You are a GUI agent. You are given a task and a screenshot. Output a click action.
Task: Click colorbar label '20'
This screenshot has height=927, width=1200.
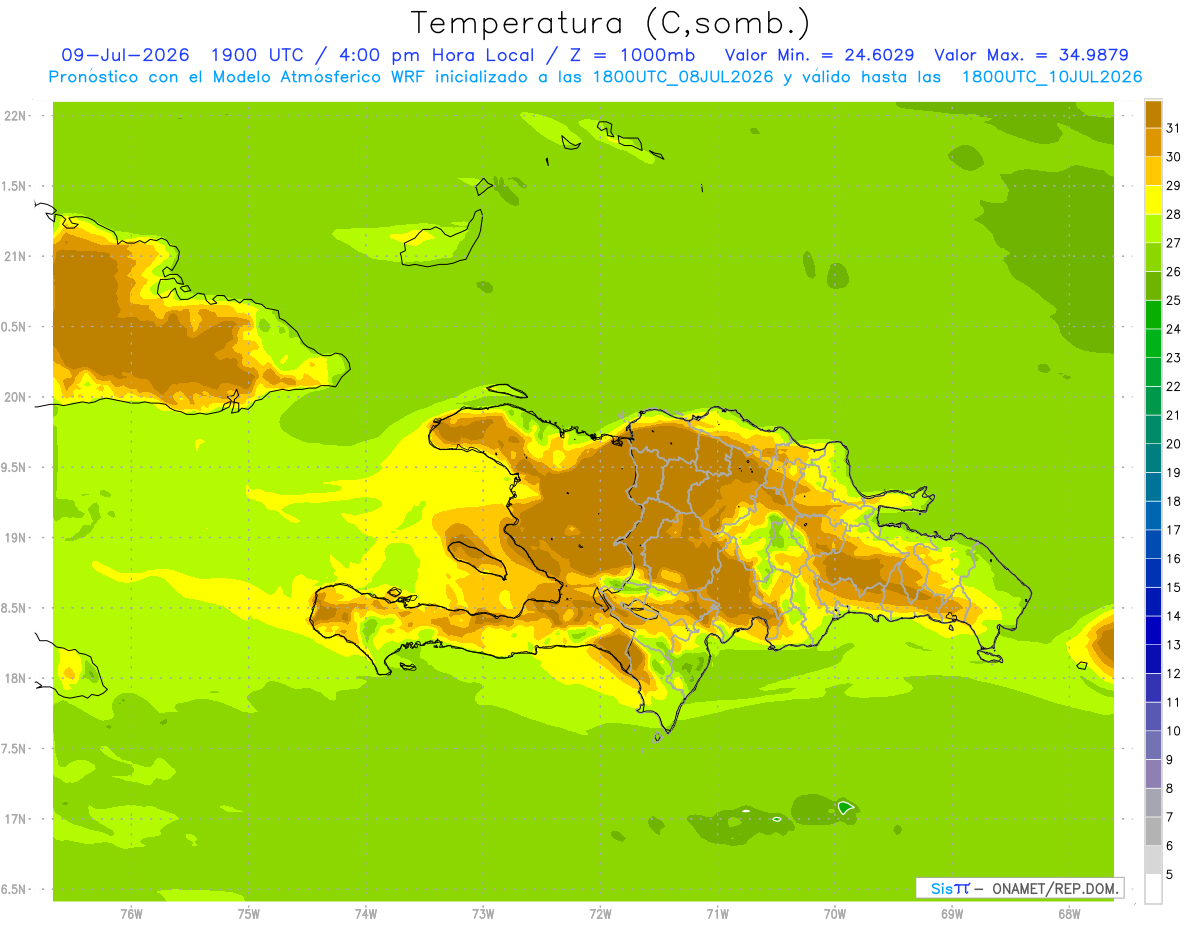pyautogui.click(x=1174, y=444)
